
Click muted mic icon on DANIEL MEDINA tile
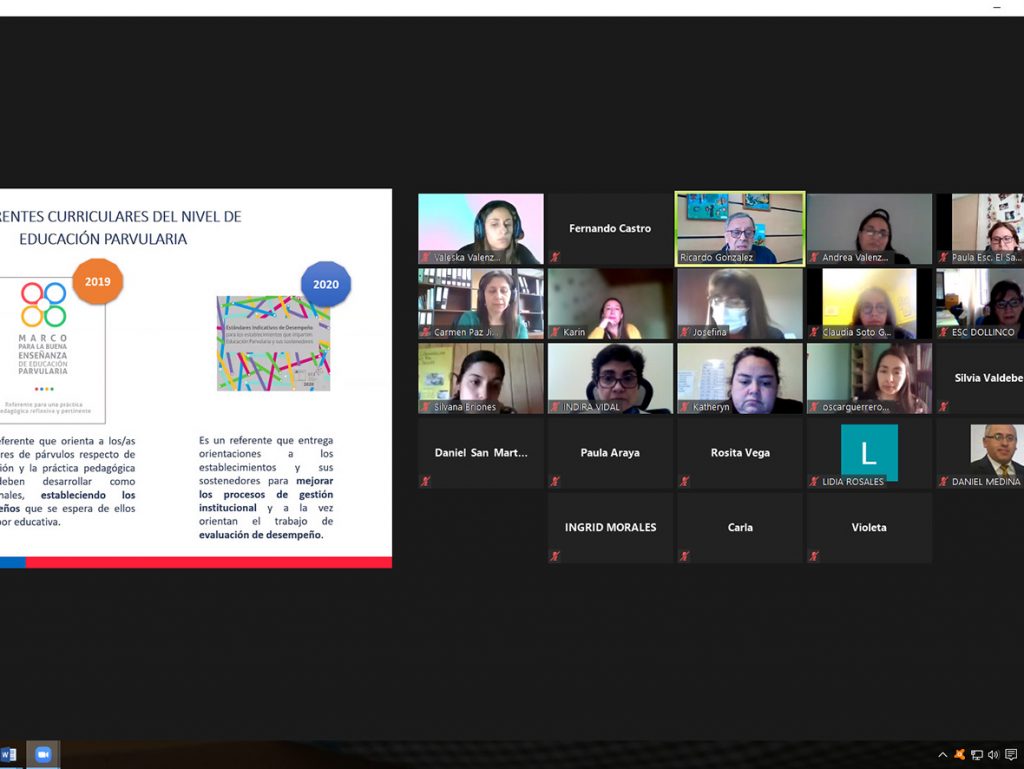[x=944, y=482]
